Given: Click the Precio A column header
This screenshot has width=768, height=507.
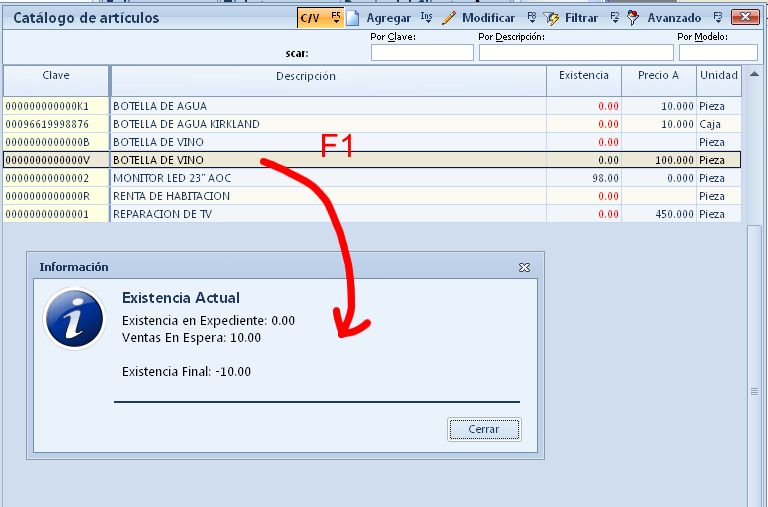Looking at the screenshot, I should (658, 76).
